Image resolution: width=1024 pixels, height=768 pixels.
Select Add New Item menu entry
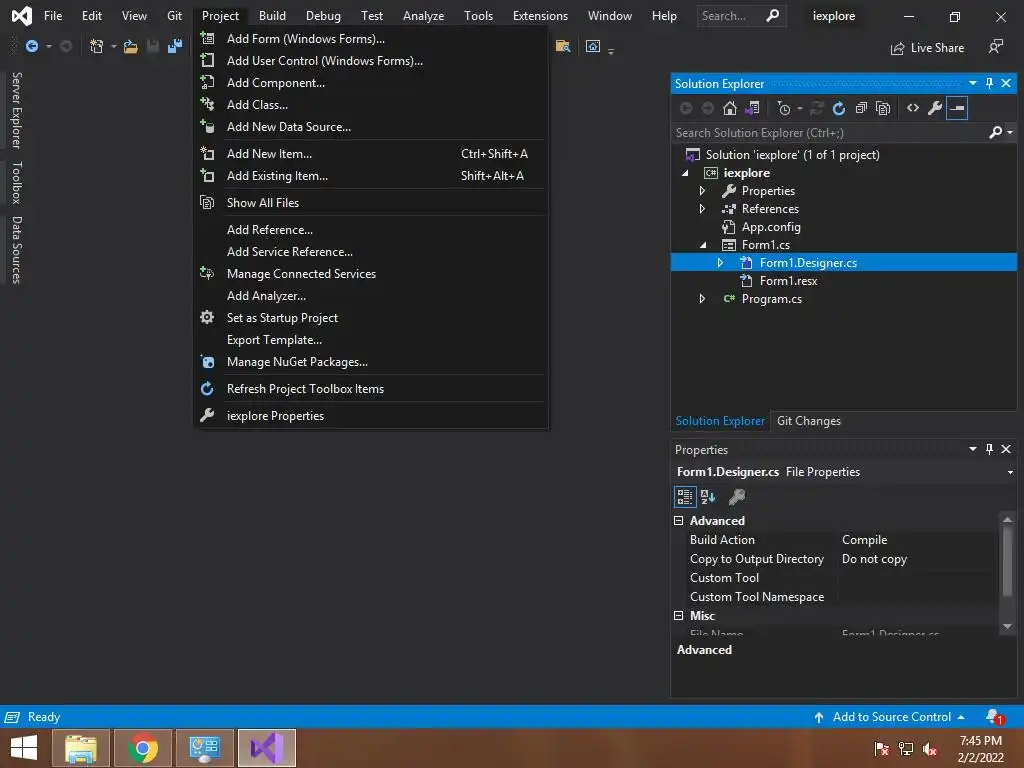(x=371, y=153)
